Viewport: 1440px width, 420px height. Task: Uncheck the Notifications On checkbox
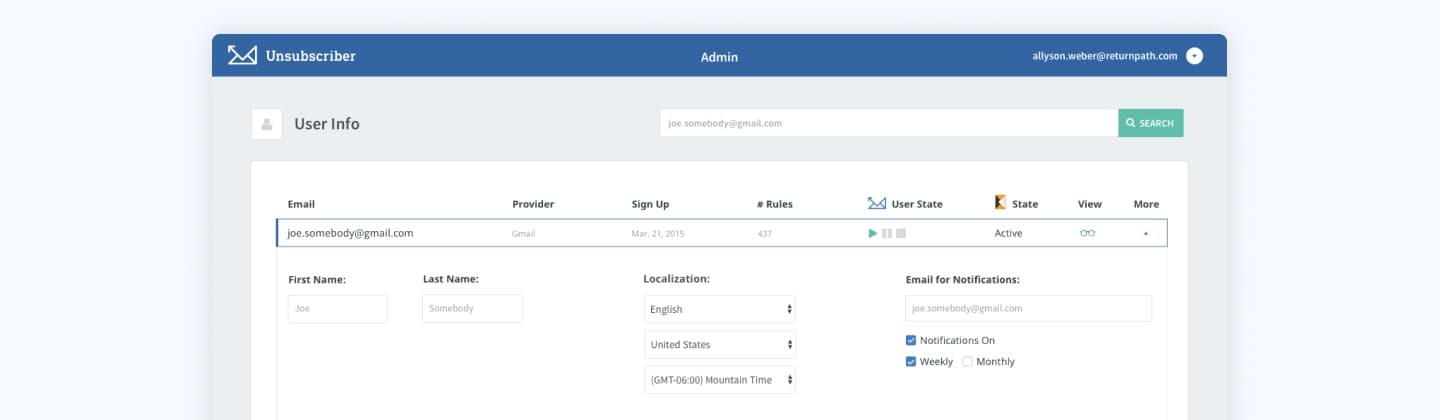pyautogui.click(x=911, y=340)
